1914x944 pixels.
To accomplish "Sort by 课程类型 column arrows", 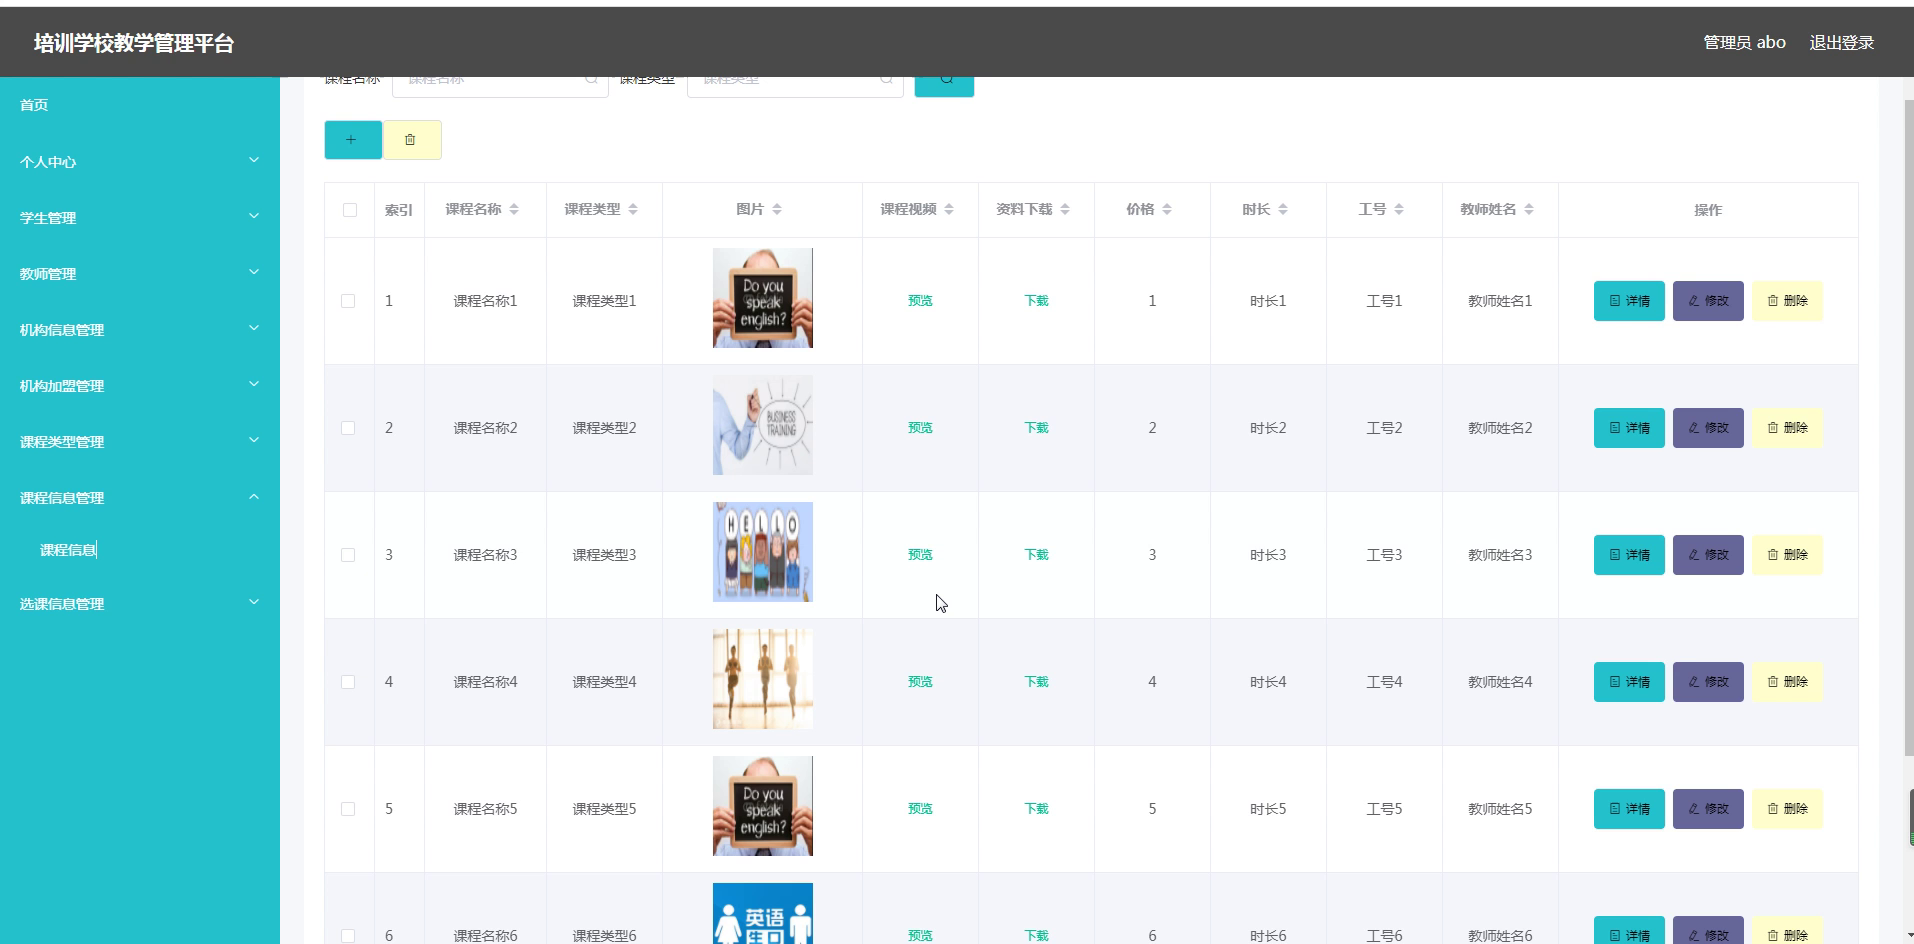I will click(633, 209).
